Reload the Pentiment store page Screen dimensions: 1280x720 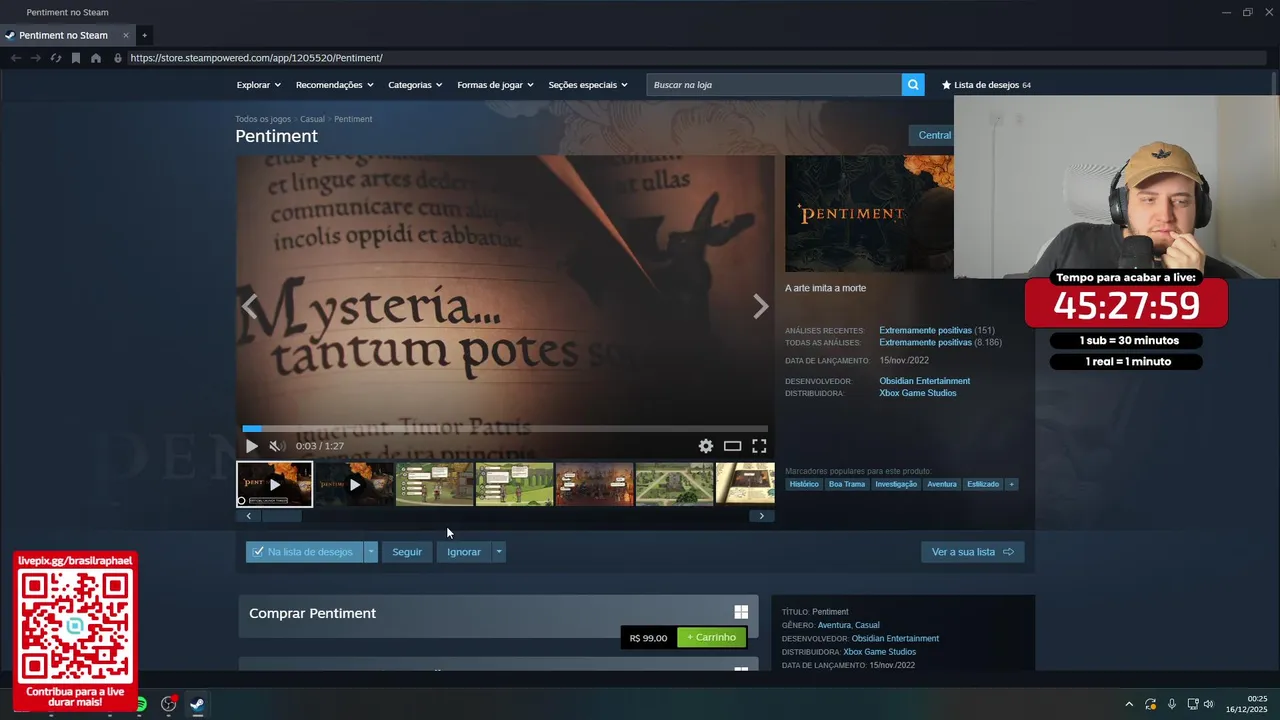(x=56, y=58)
